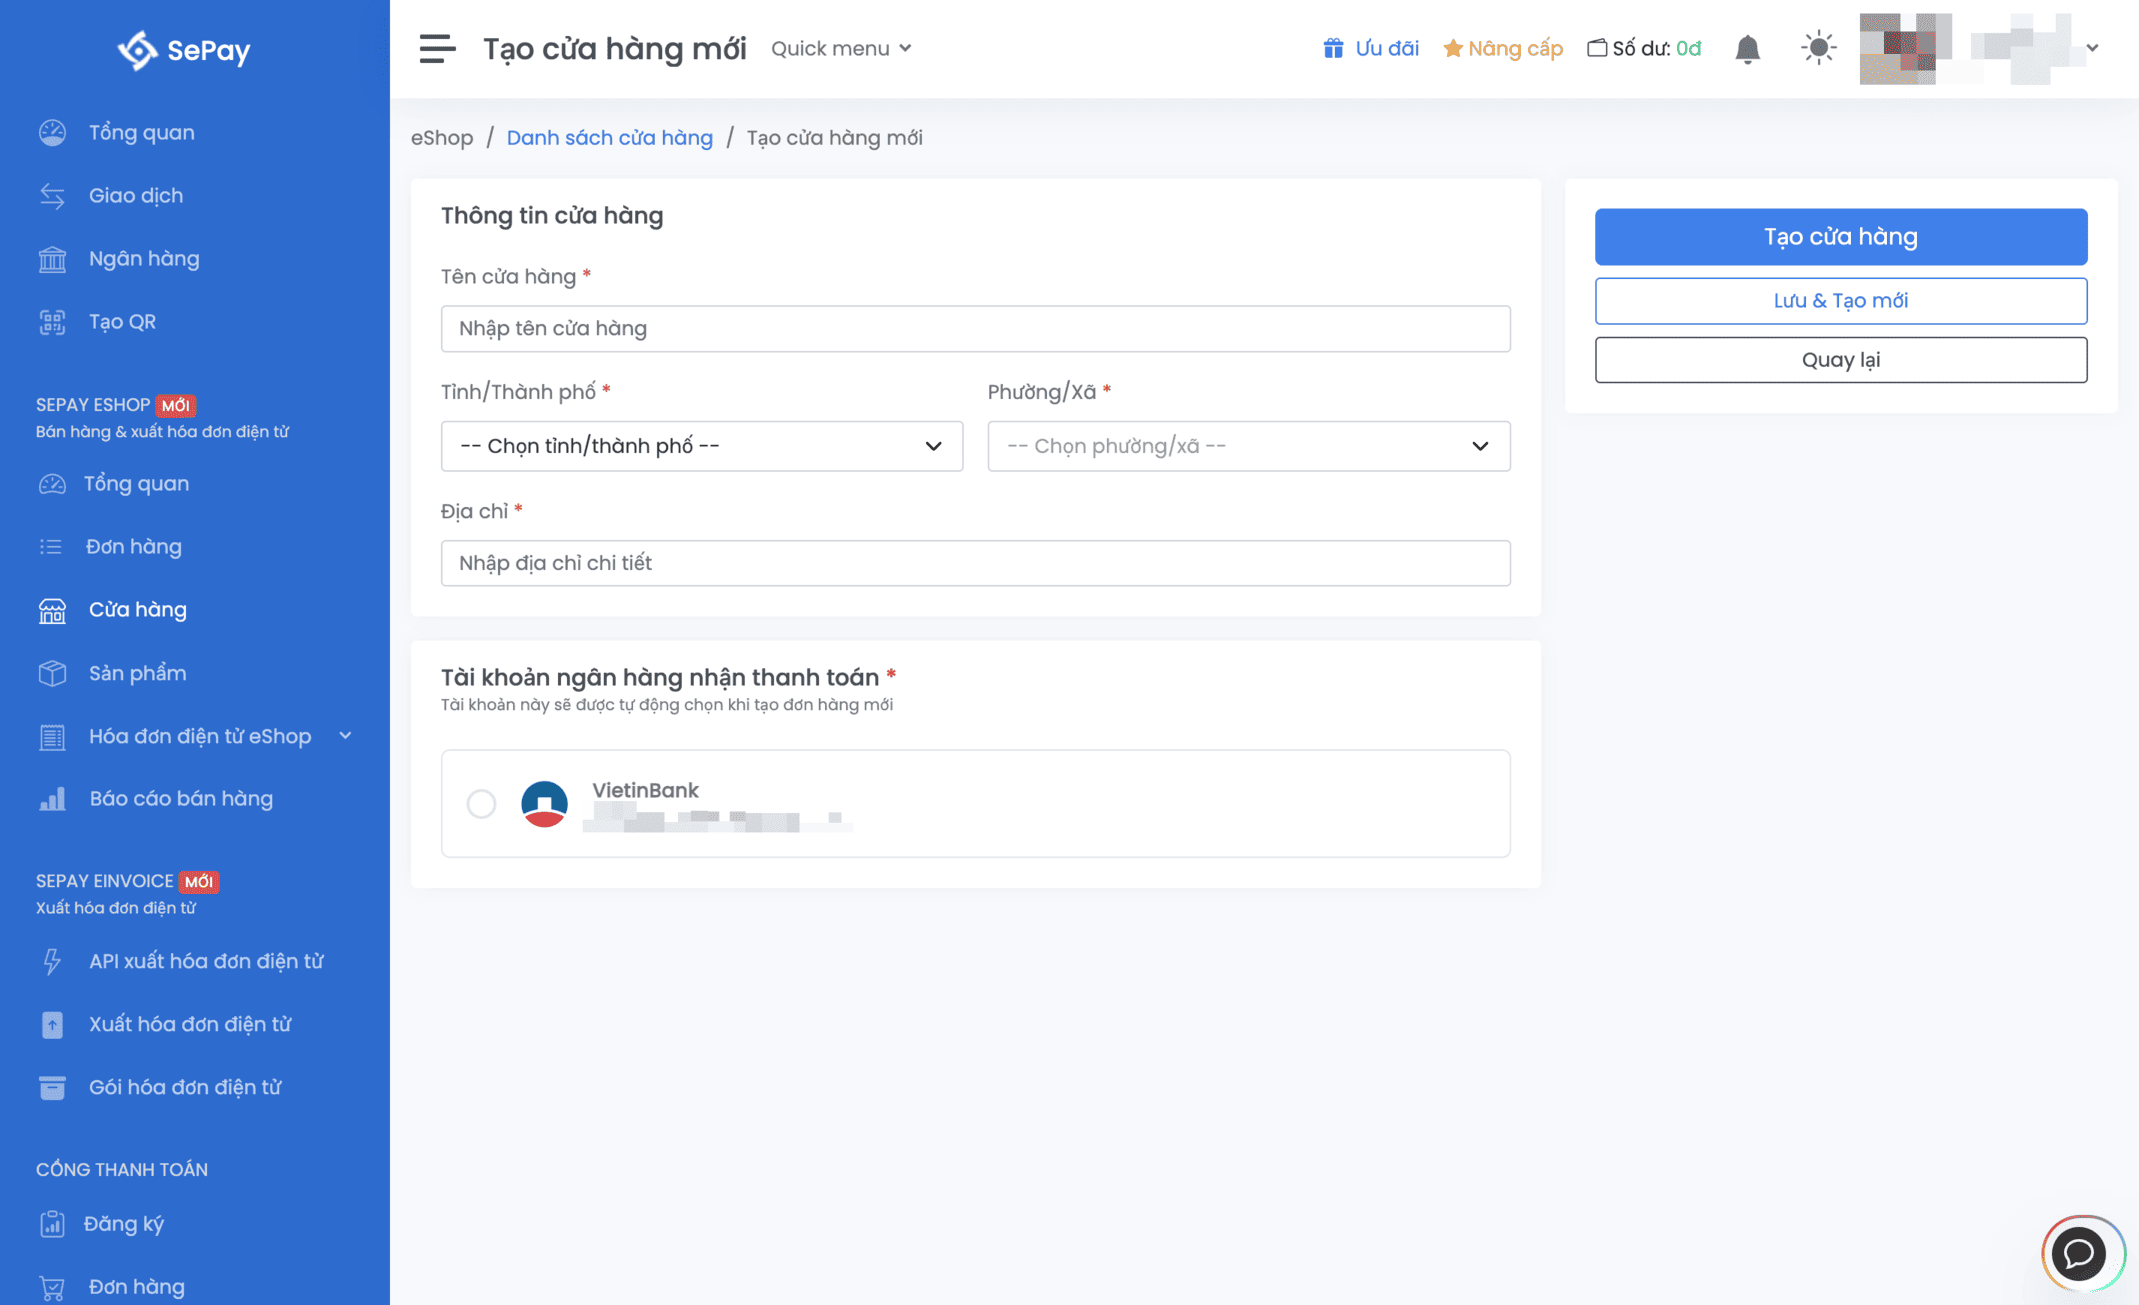This screenshot has height=1305, width=2139.
Task: Click the Quay lại button
Action: pos(1840,360)
